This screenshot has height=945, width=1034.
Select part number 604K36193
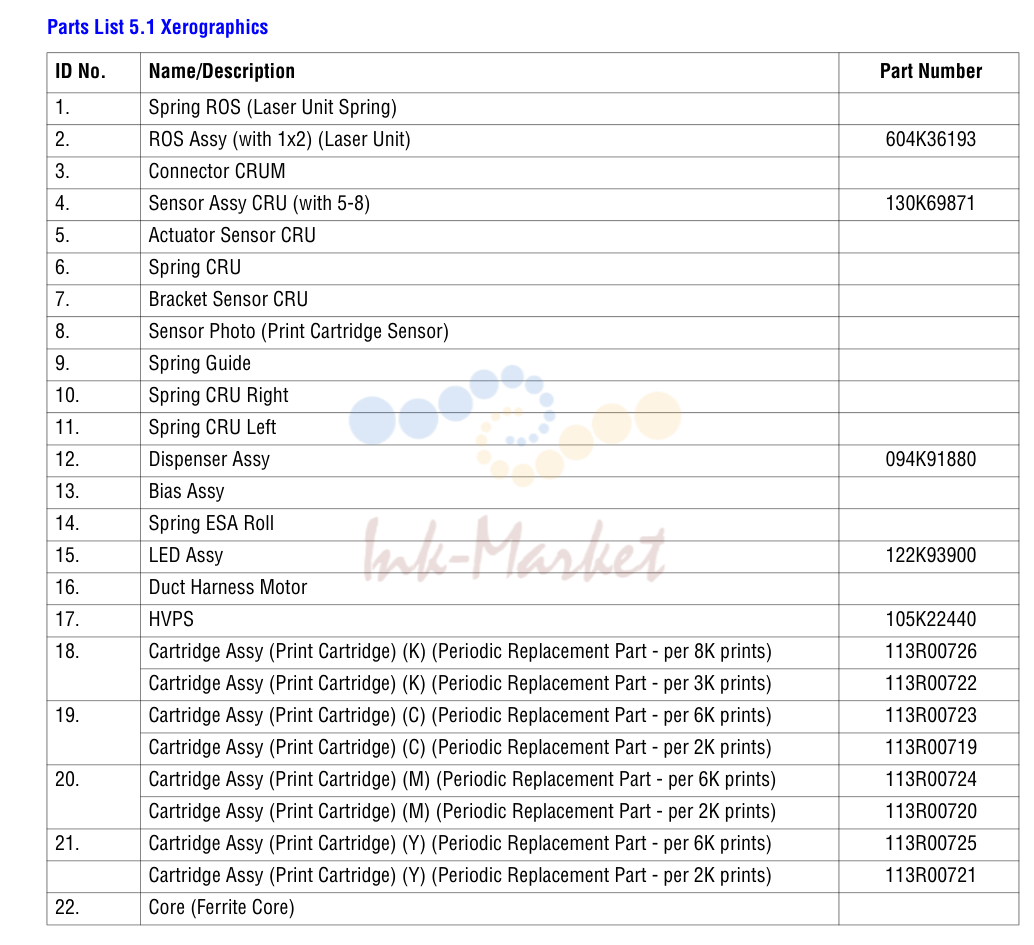930,140
